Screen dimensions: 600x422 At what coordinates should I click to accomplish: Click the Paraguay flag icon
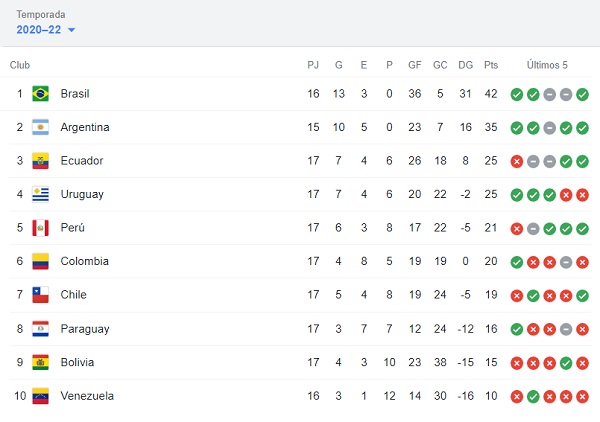coord(40,329)
